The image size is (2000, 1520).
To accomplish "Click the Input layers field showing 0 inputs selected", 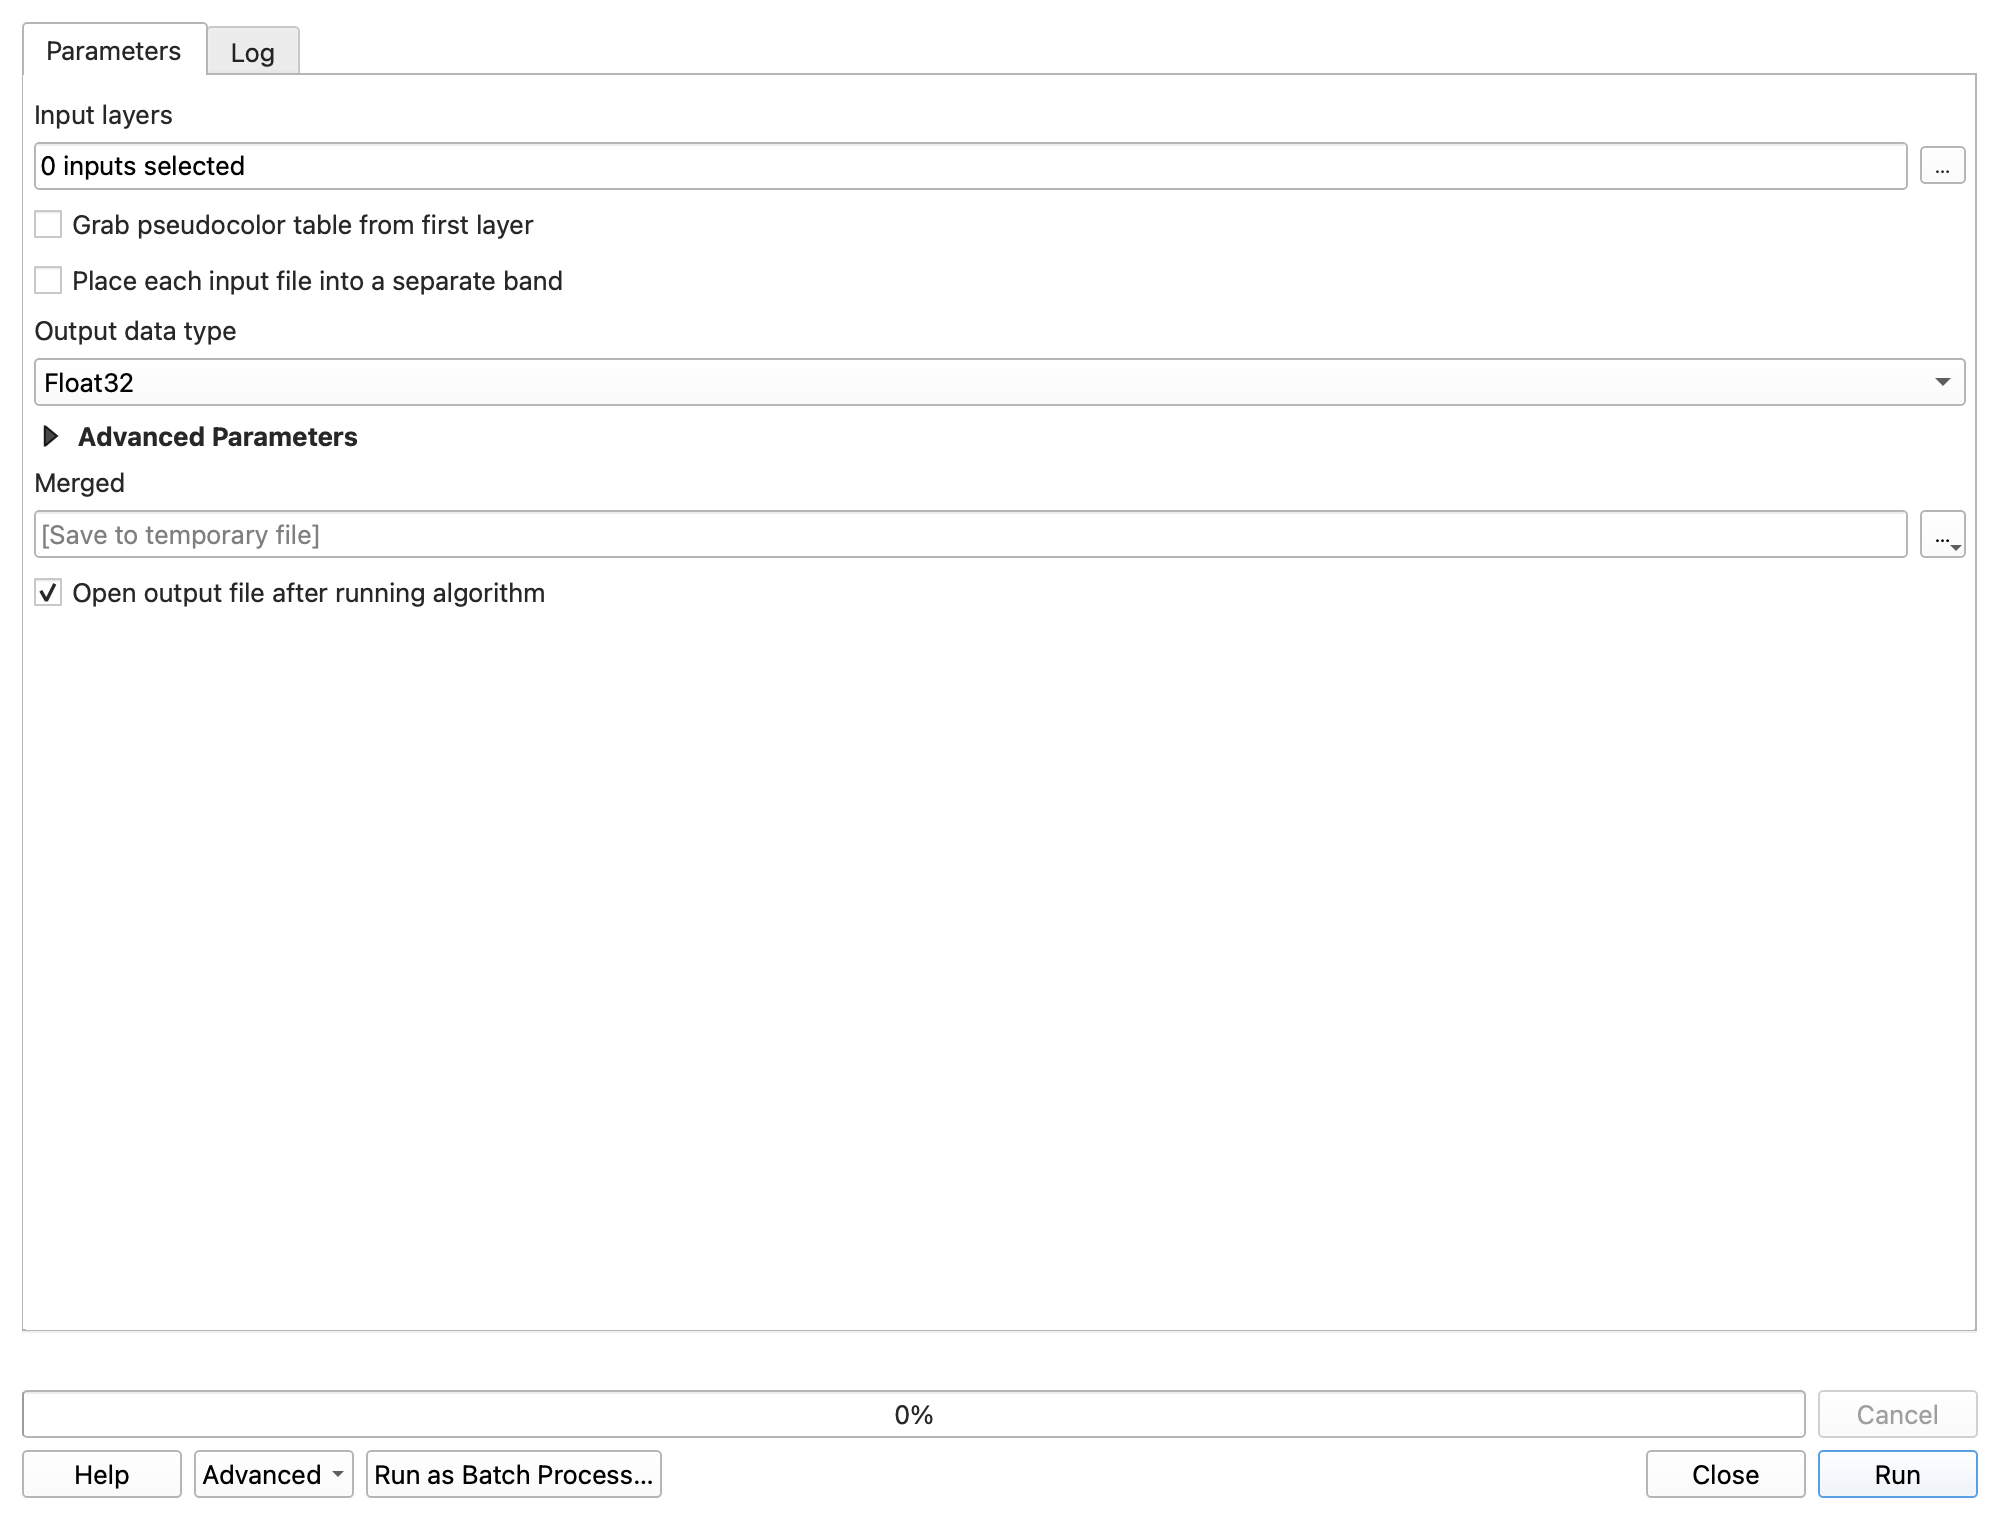I will click(x=970, y=166).
